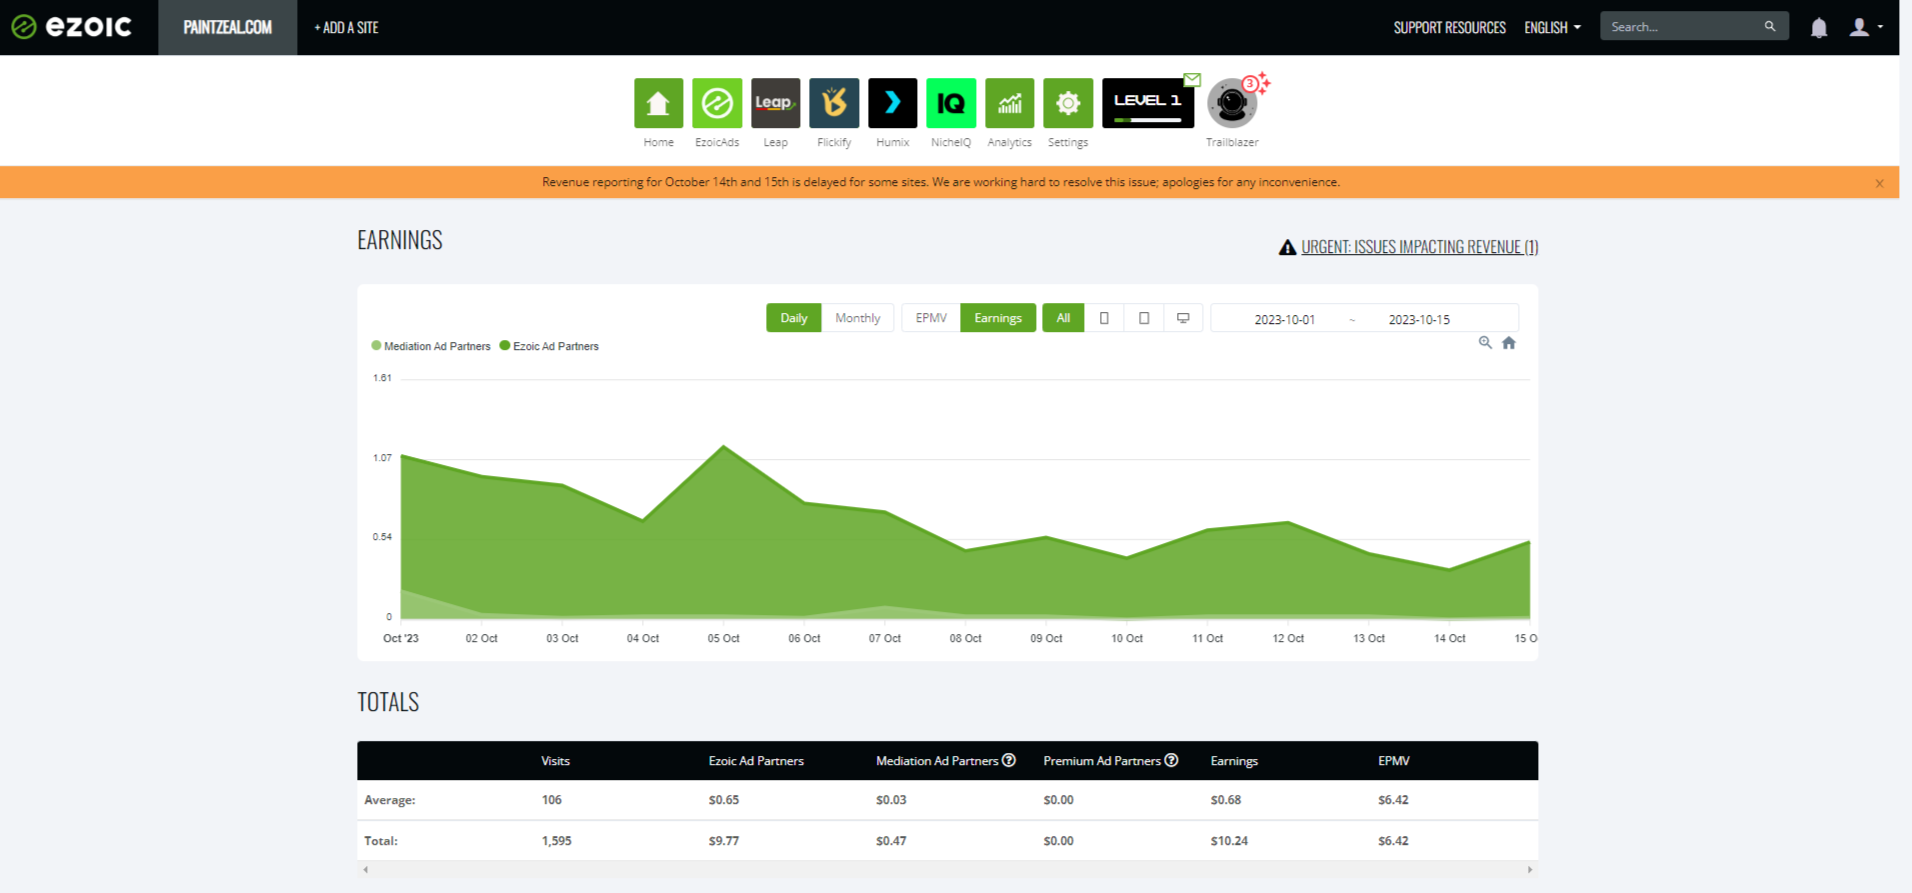Screen dimensions: 1912x893
Task: Click Add a Site
Action: pos(346,28)
